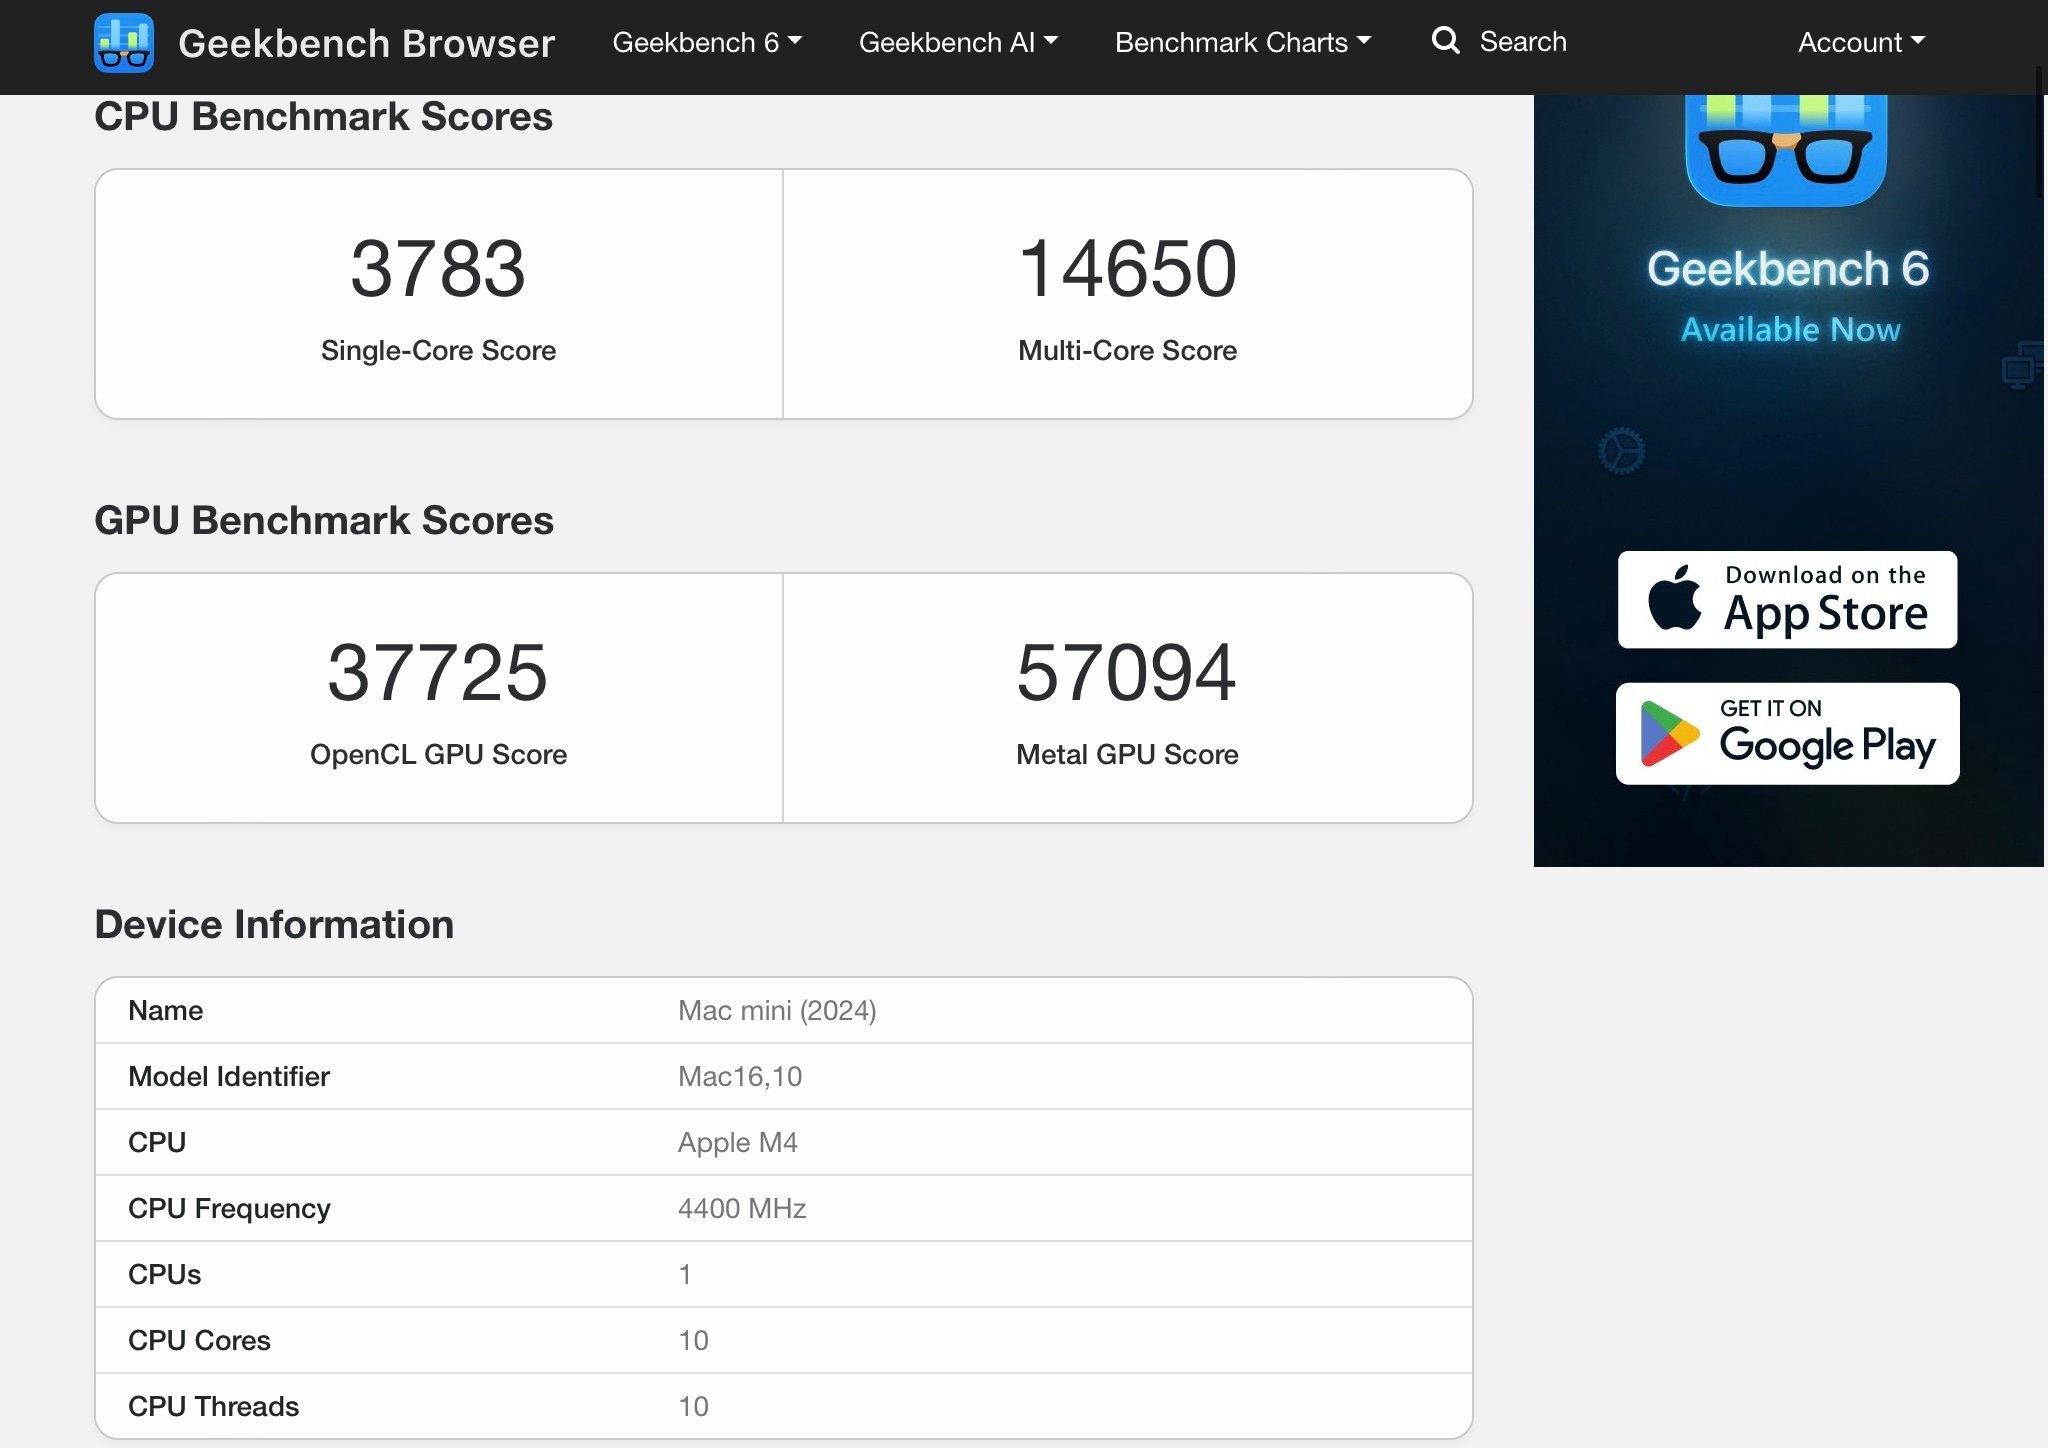This screenshot has width=2048, height=1448.
Task: Click the Google Play triangle logo
Action: (1668, 734)
